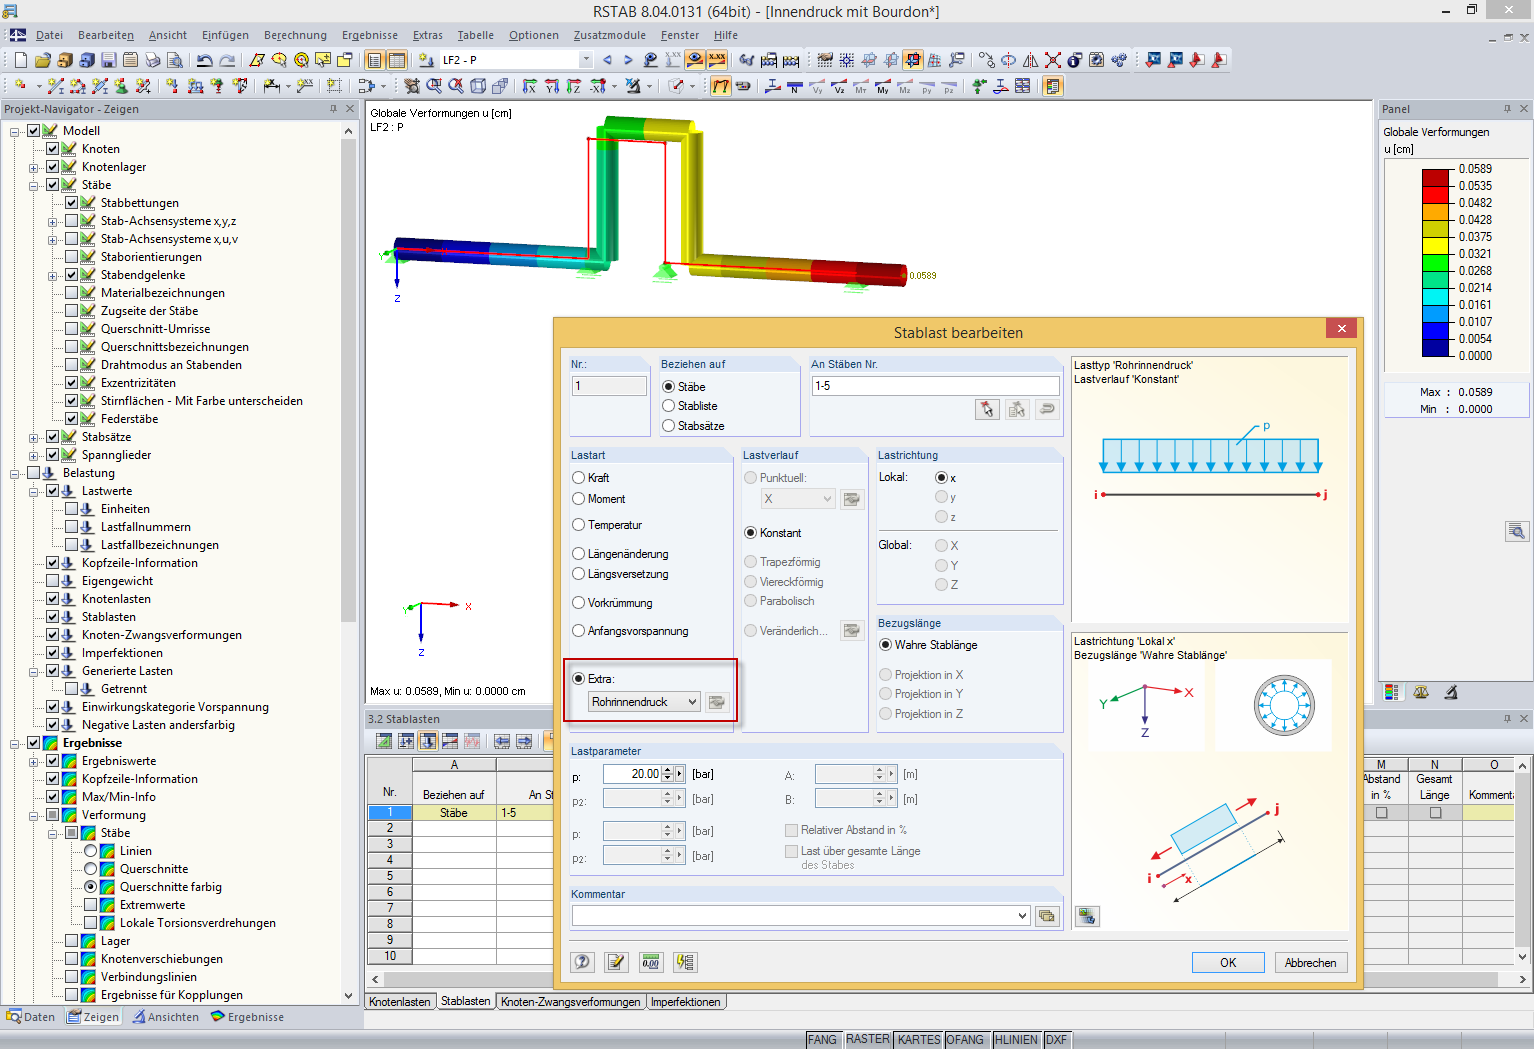
Task: Collapse the Modell tree node
Action: click(x=15, y=131)
